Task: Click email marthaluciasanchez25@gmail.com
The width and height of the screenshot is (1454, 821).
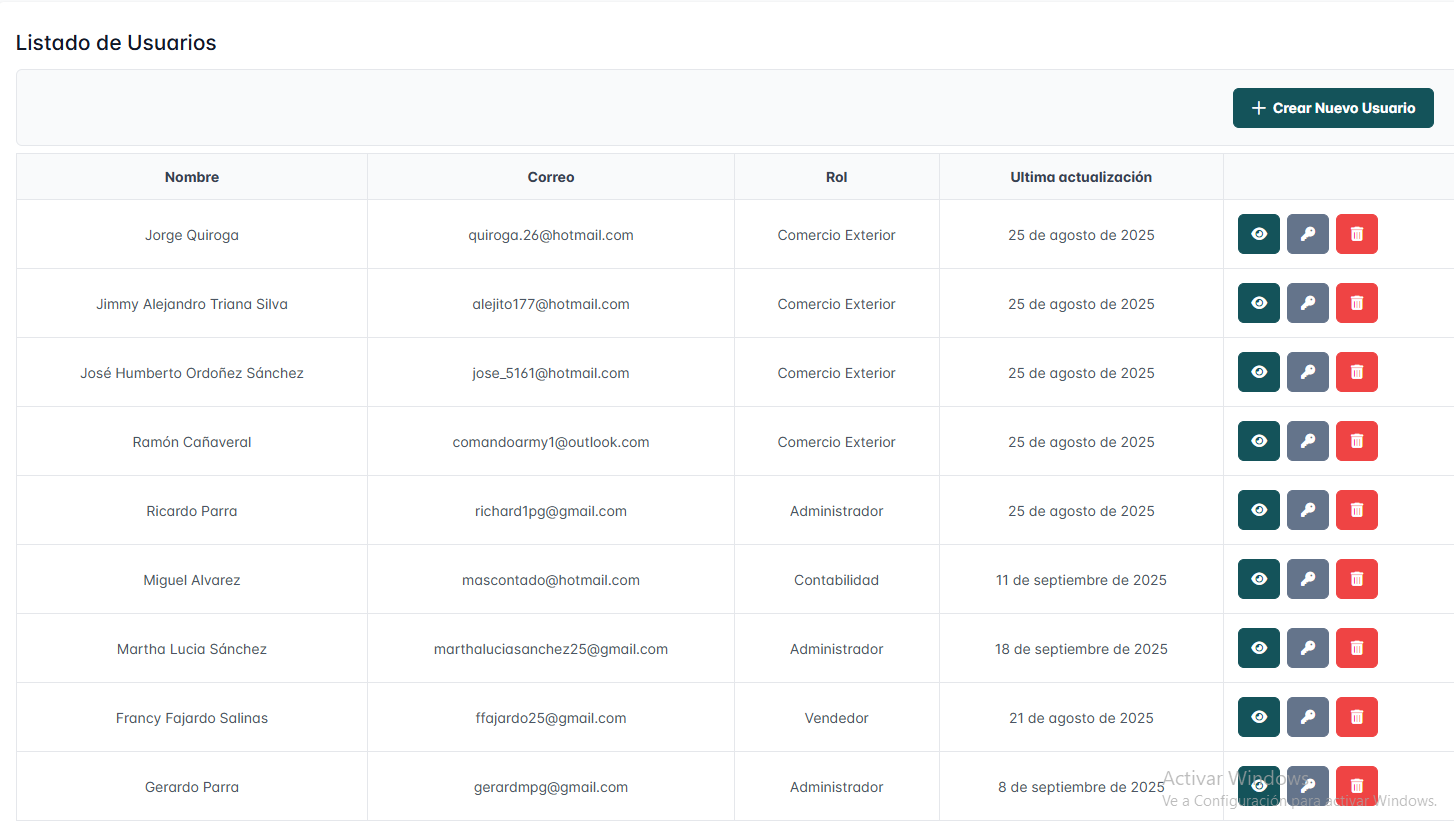Action: click(x=551, y=649)
